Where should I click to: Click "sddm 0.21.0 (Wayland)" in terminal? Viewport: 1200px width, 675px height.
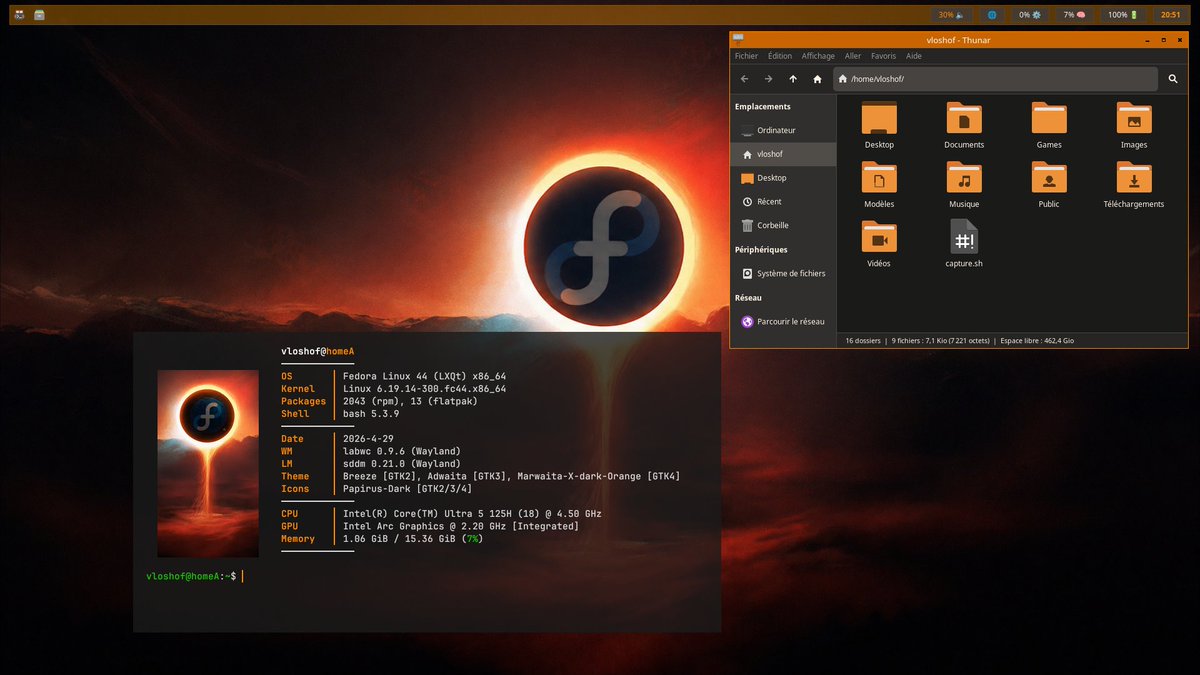[x=402, y=464]
